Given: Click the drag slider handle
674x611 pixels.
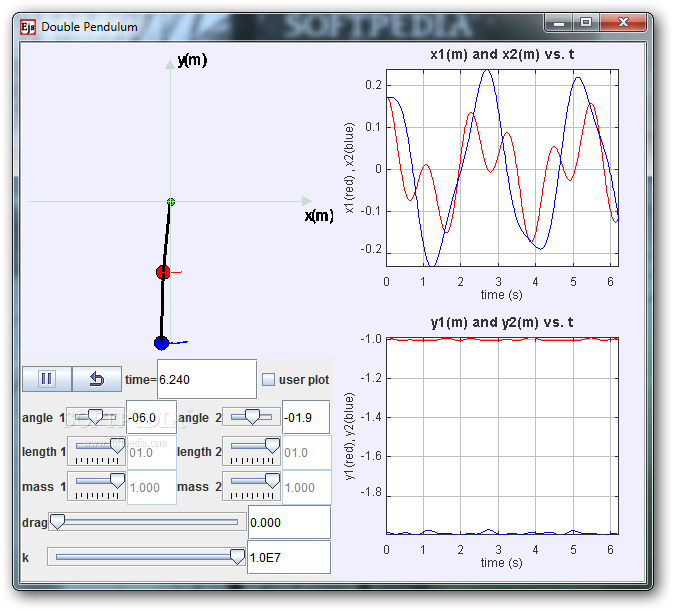Looking at the screenshot, I should click(x=57, y=522).
